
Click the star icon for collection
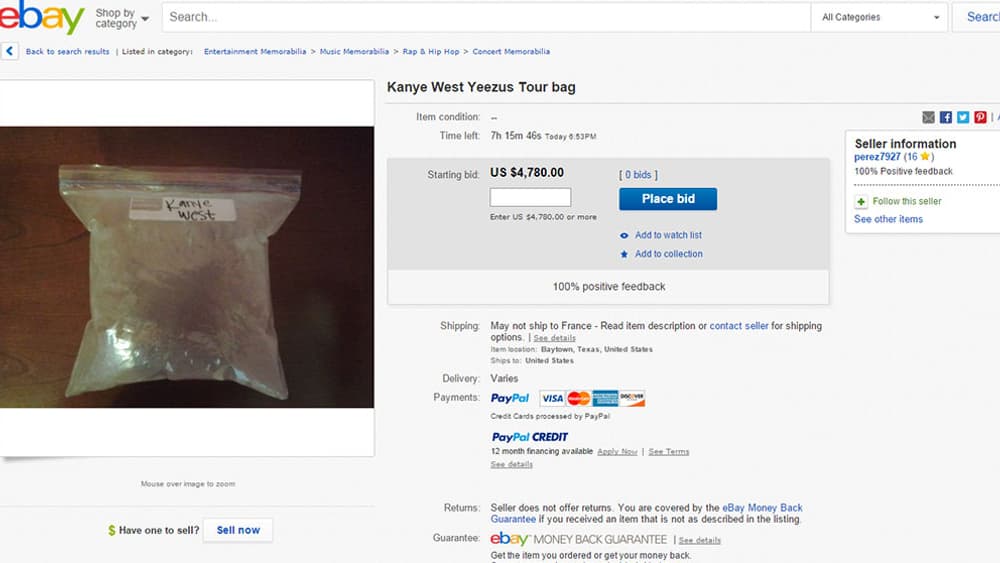tap(624, 254)
